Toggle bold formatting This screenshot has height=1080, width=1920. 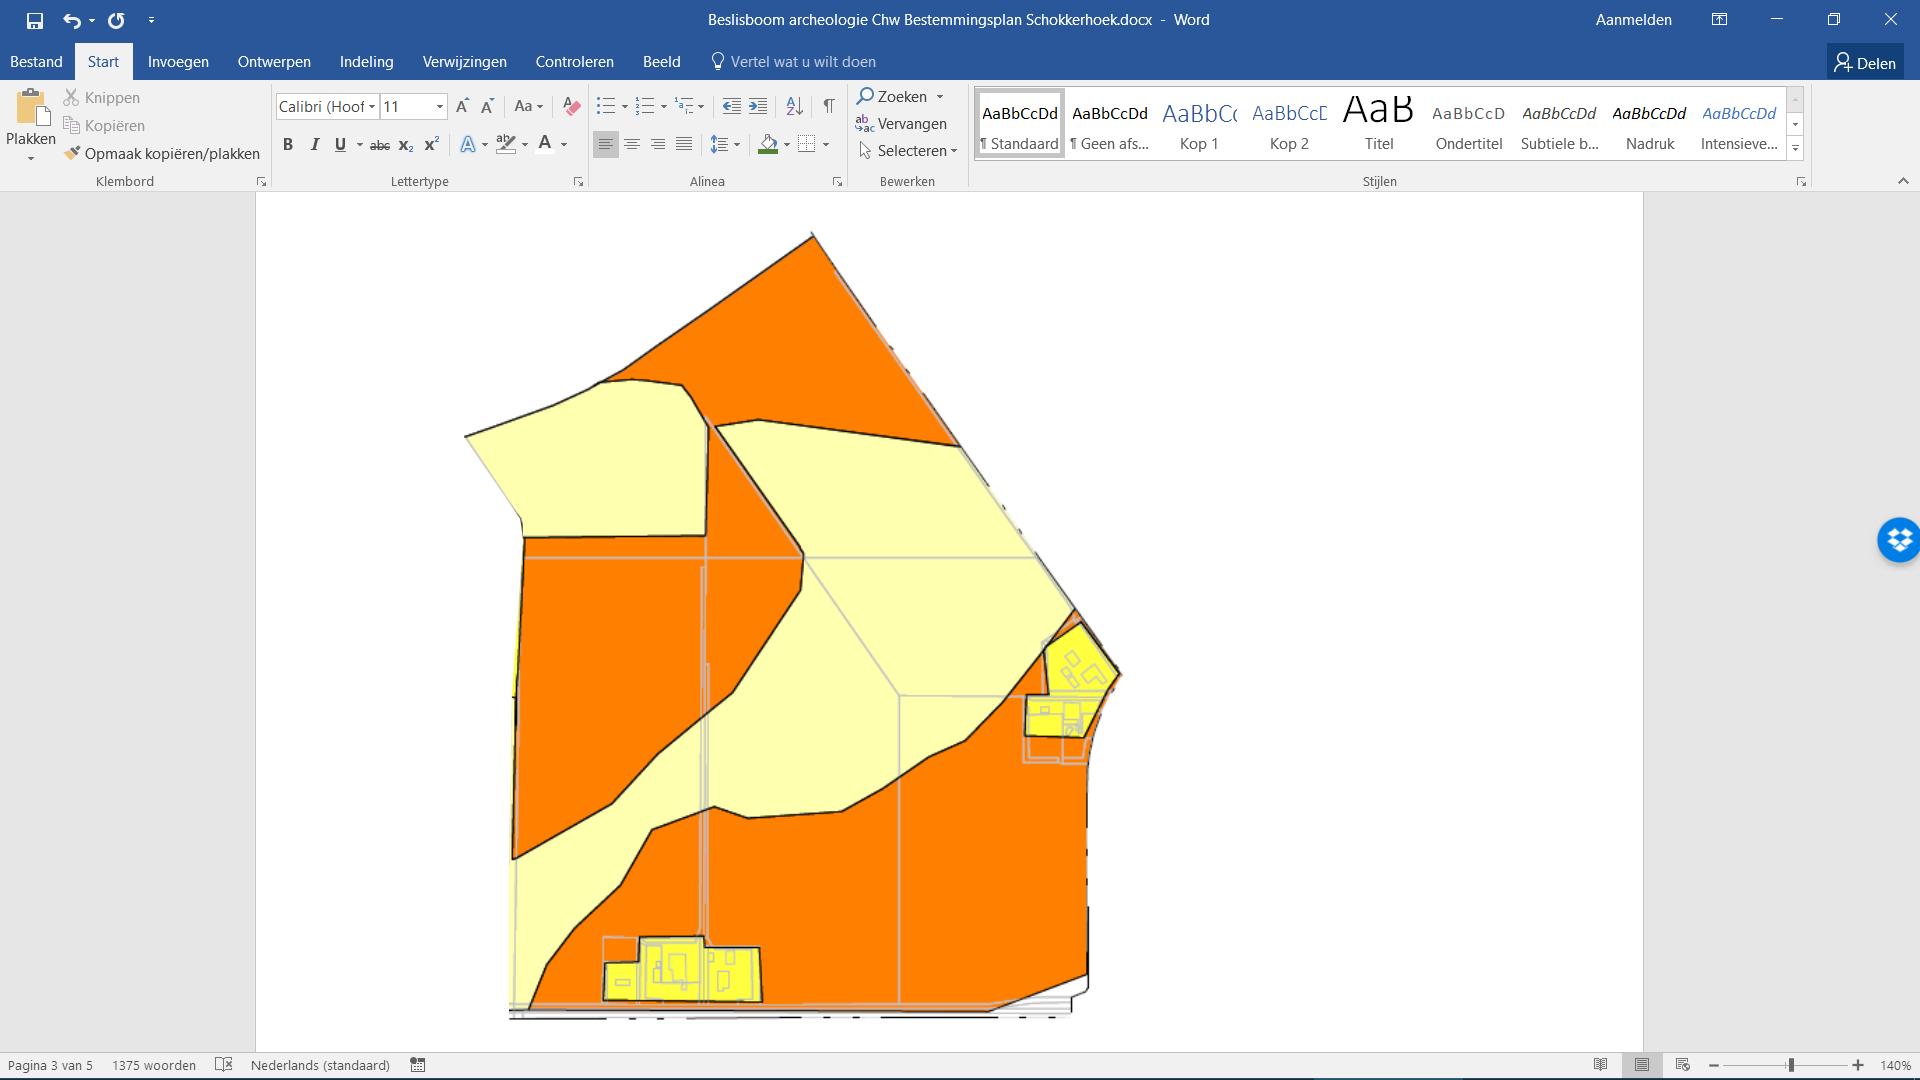pos(288,145)
